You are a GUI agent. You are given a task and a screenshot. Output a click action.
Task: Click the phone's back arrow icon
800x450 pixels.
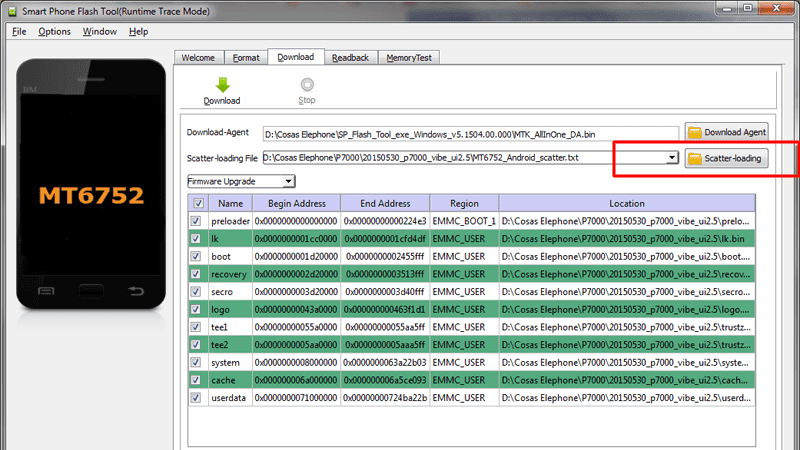tap(136, 291)
